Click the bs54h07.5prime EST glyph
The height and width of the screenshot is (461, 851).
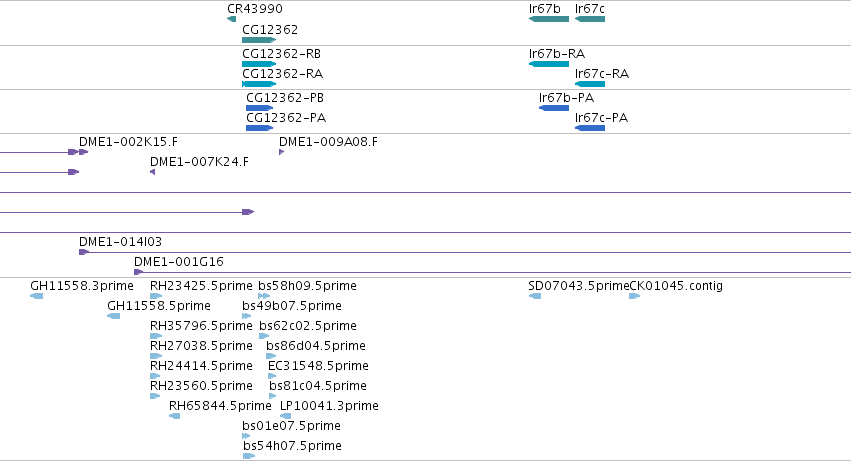click(x=249, y=456)
